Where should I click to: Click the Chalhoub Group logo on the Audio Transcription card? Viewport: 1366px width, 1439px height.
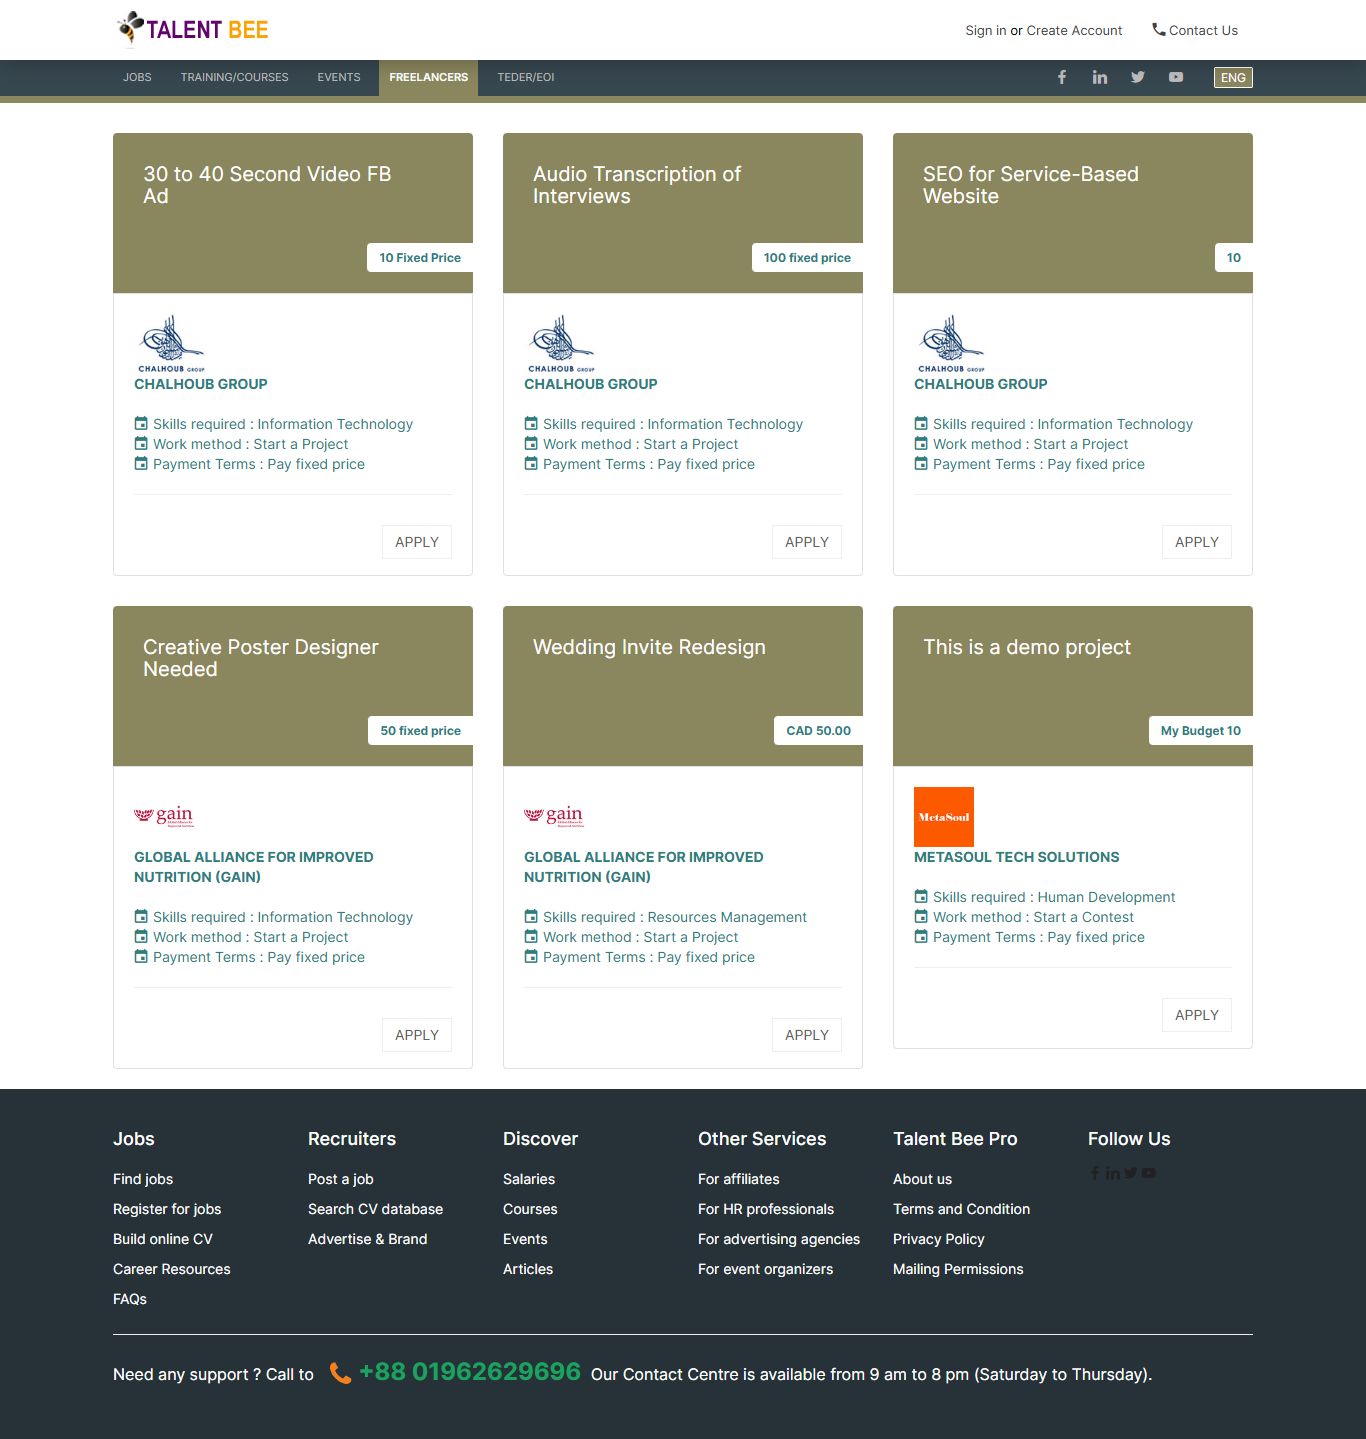coord(561,343)
